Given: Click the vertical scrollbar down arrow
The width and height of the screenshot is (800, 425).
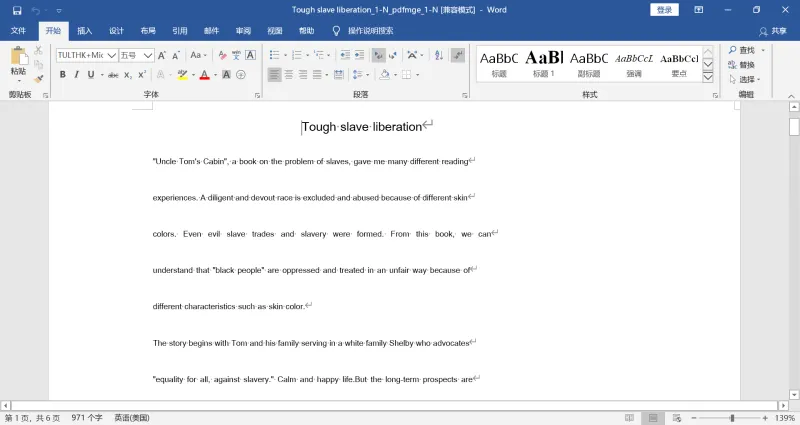Looking at the screenshot, I should (x=794, y=394).
